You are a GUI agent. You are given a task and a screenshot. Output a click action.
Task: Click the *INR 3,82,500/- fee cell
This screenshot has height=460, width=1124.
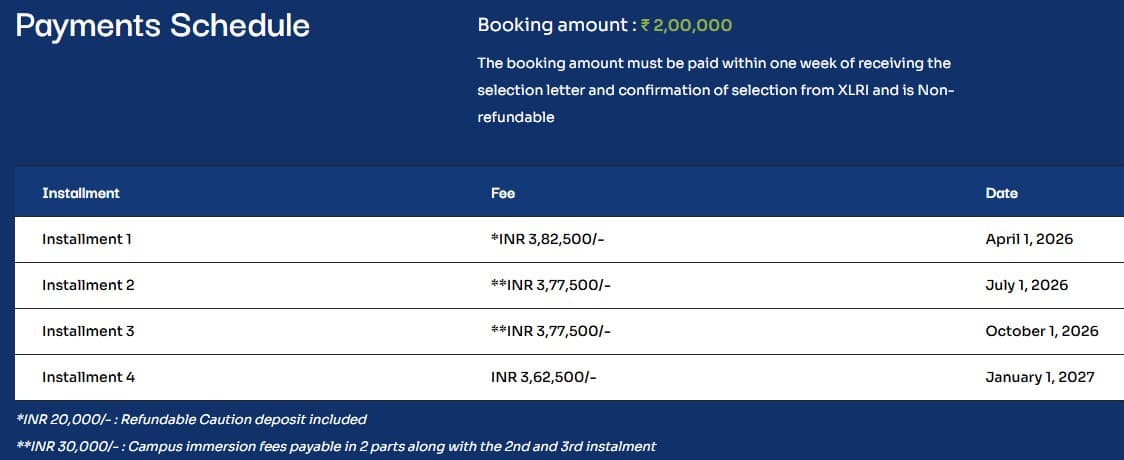[548, 239]
